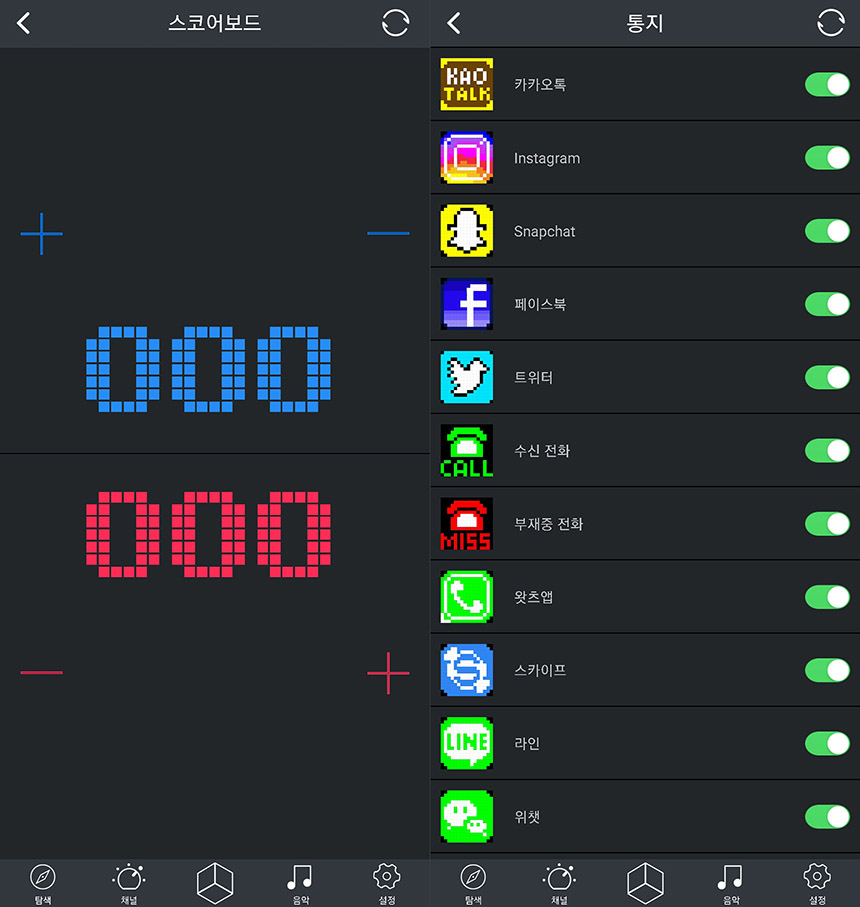The image size is (860, 907).
Task: Open 탐색 tab on 통지 screen
Action: [473, 884]
